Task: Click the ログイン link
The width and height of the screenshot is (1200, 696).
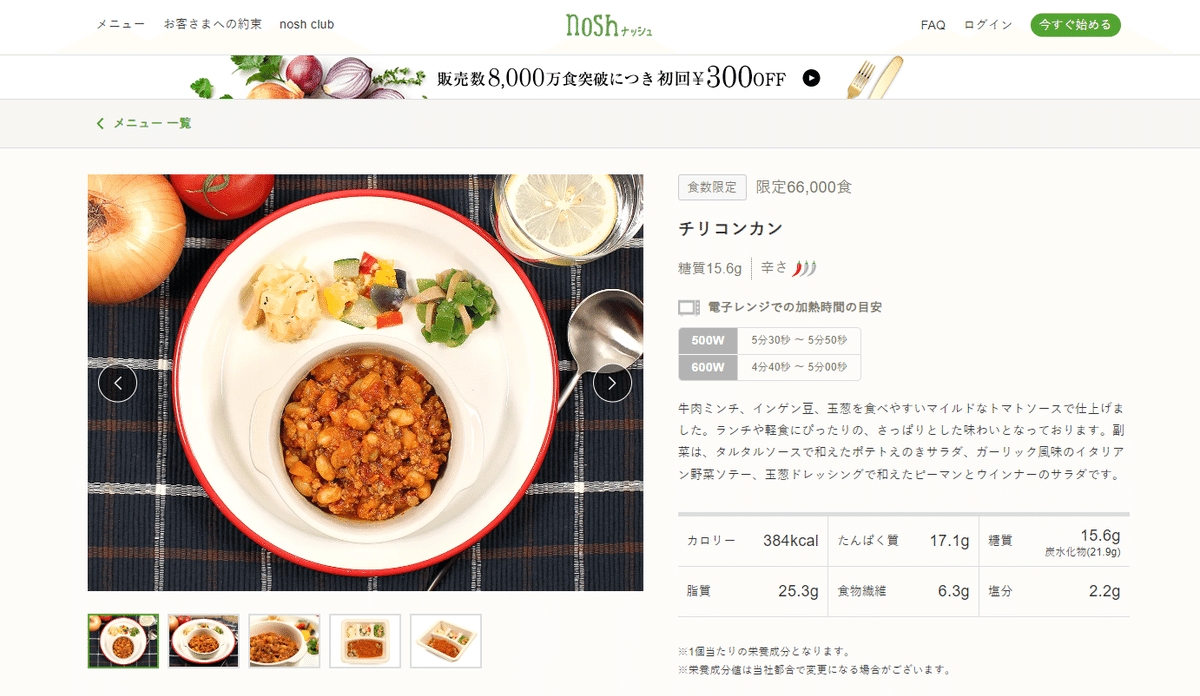Action: [x=988, y=25]
